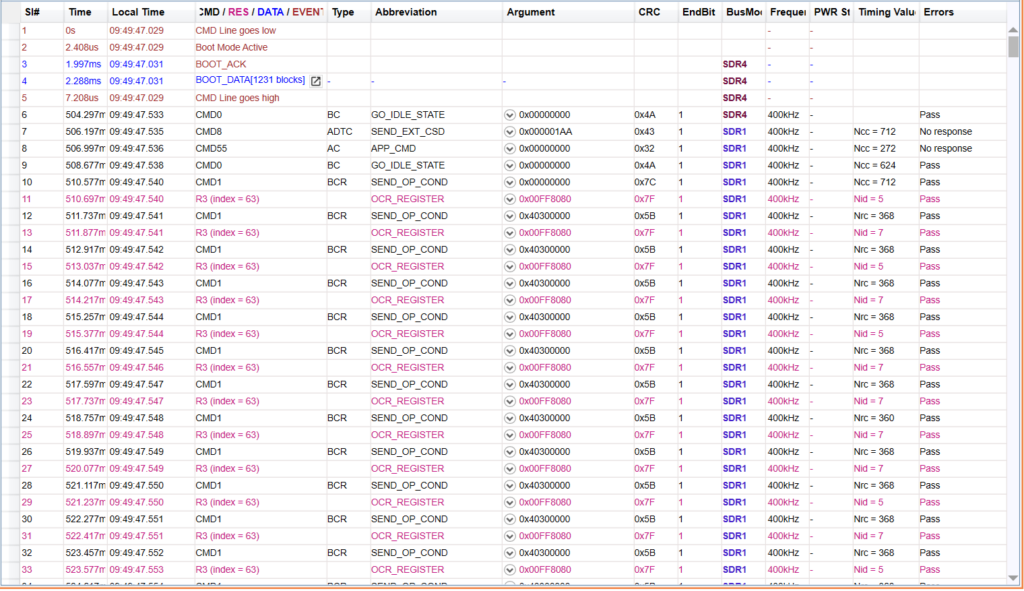Click the time value 2.408us

pos(82,48)
